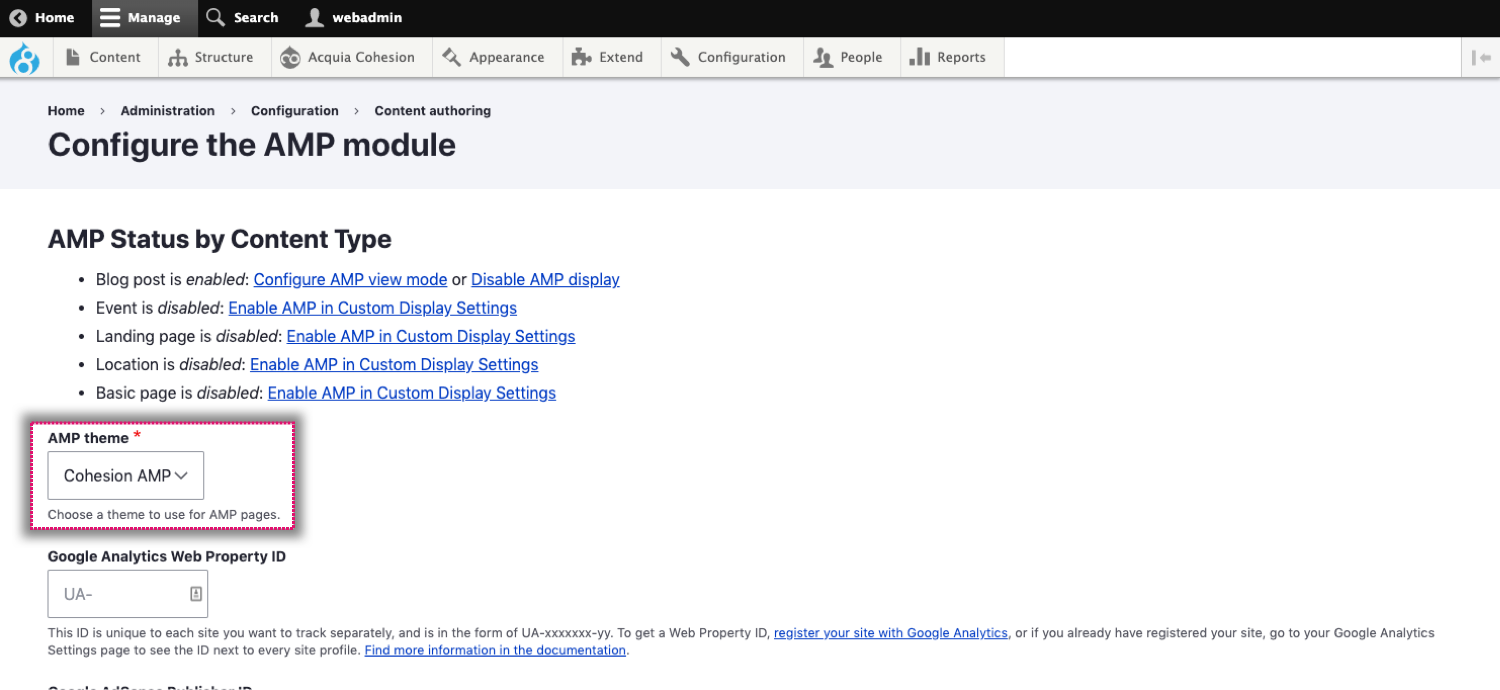This screenshot has width=1500, height=690.
Task: Open Configure AMP view mode link
Action: [350, 280]
